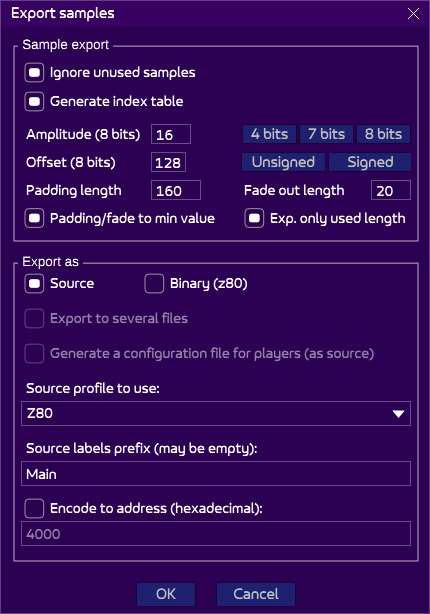Focus the Amplitude (8 bits) field
430x614 pixels.
pos(171,134)
